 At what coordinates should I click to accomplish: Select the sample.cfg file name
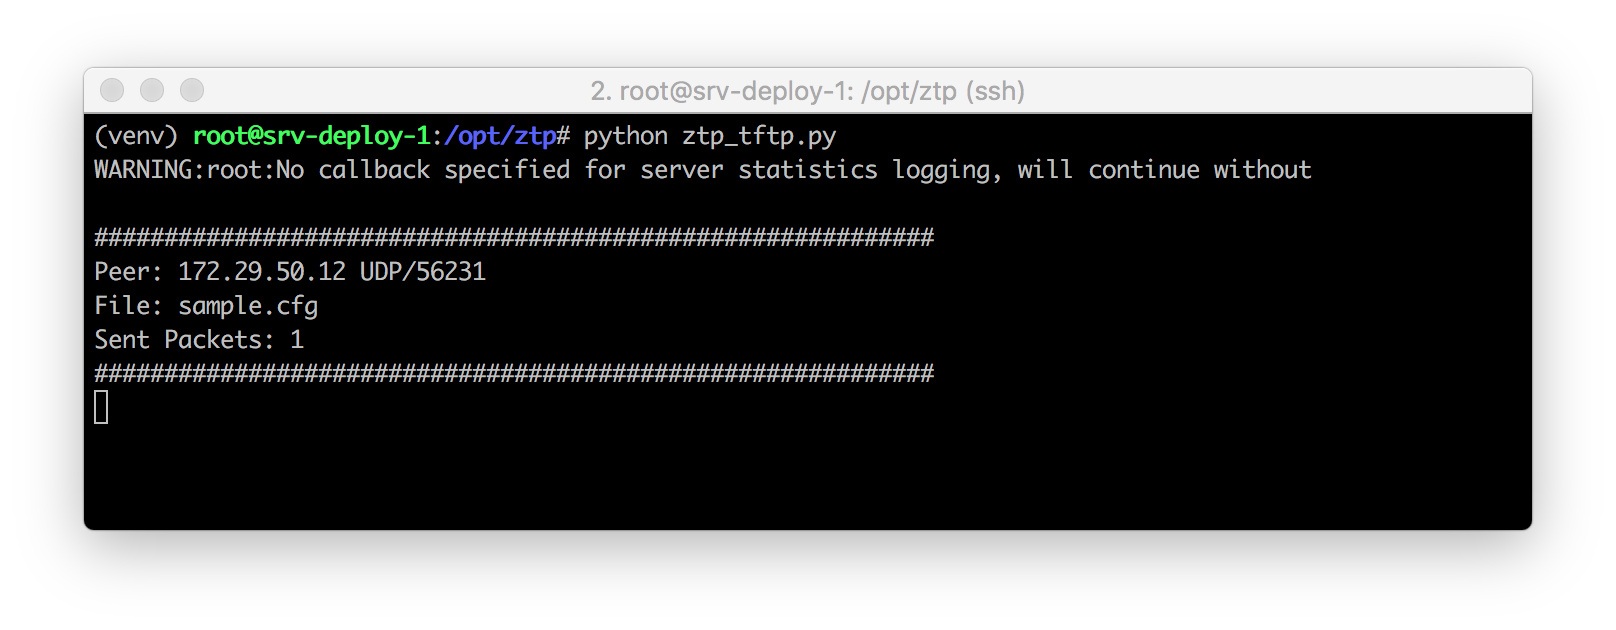[247, 305]
